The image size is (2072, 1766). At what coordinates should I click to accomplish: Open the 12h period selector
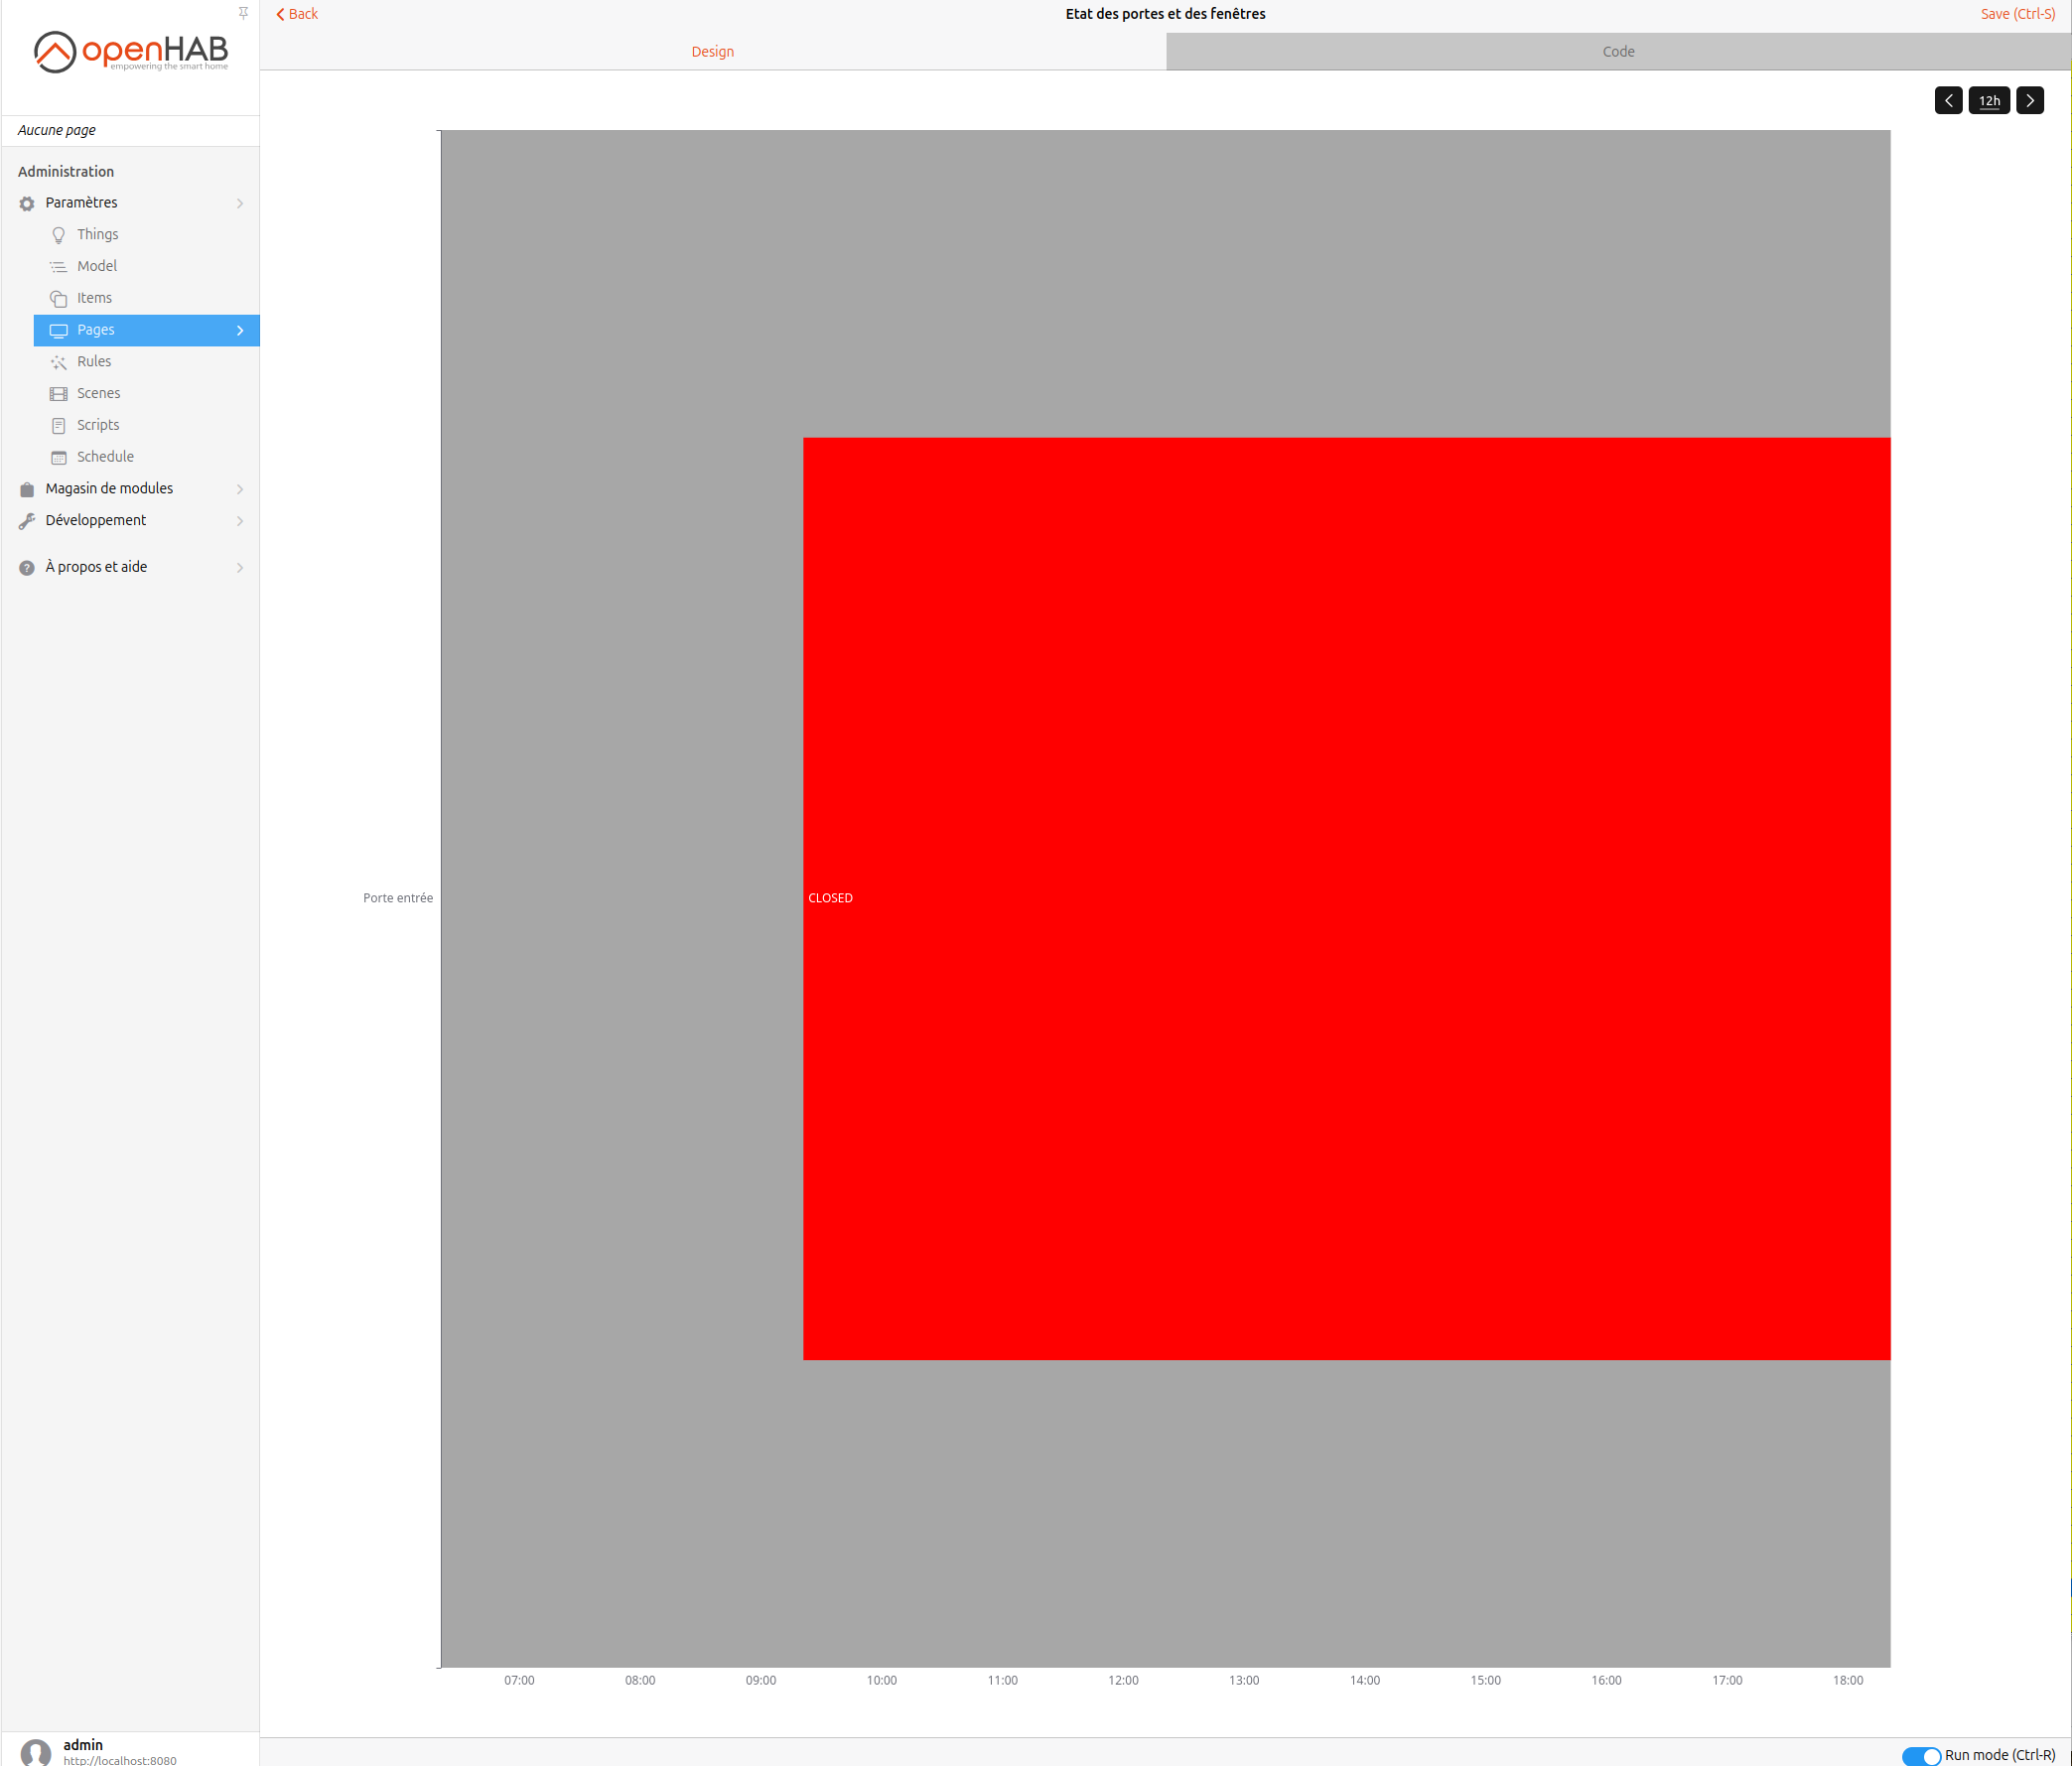1989,100
